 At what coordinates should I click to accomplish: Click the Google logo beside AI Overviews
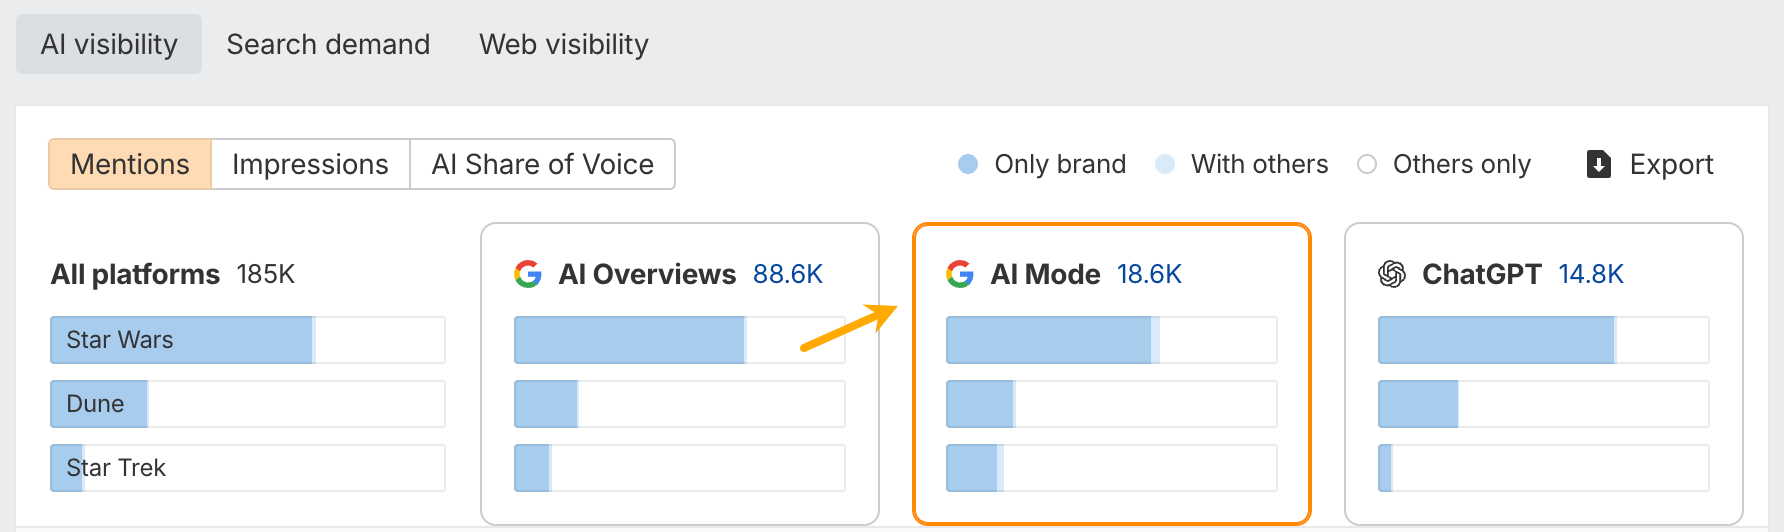coord(528,274)
